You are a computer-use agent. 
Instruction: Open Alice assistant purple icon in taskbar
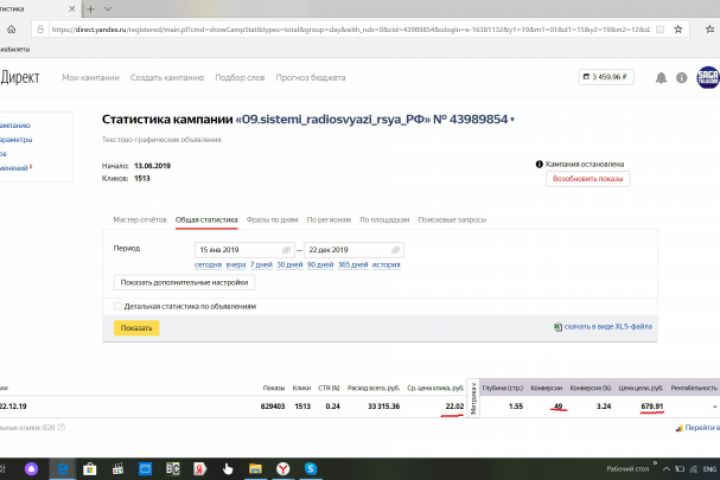tap(31, 469)
